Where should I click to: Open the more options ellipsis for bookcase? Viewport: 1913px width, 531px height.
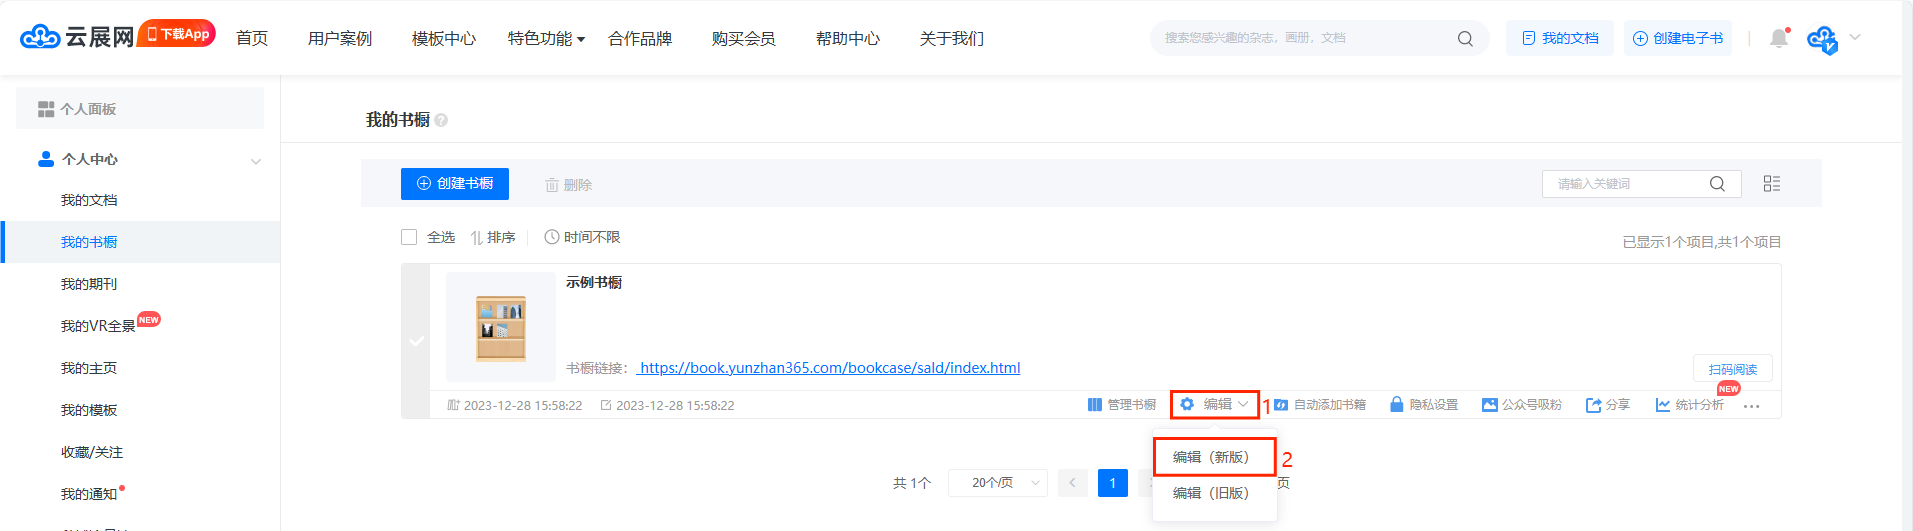click(x=1751, y=406)
